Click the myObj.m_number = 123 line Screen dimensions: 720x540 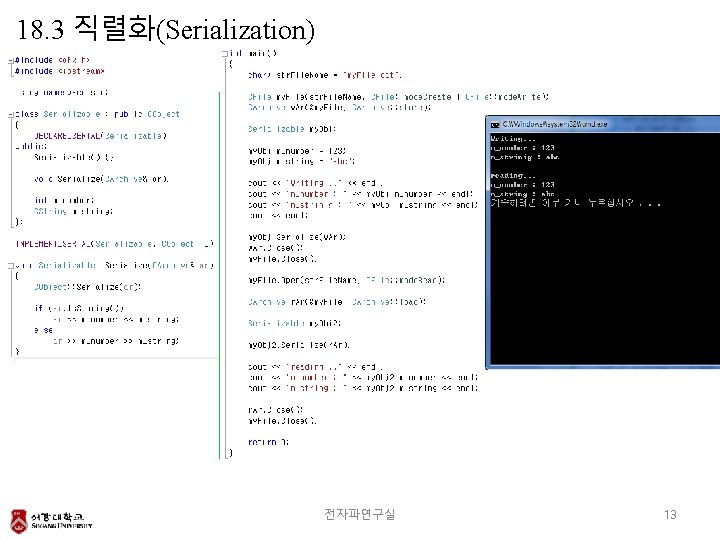297,151
